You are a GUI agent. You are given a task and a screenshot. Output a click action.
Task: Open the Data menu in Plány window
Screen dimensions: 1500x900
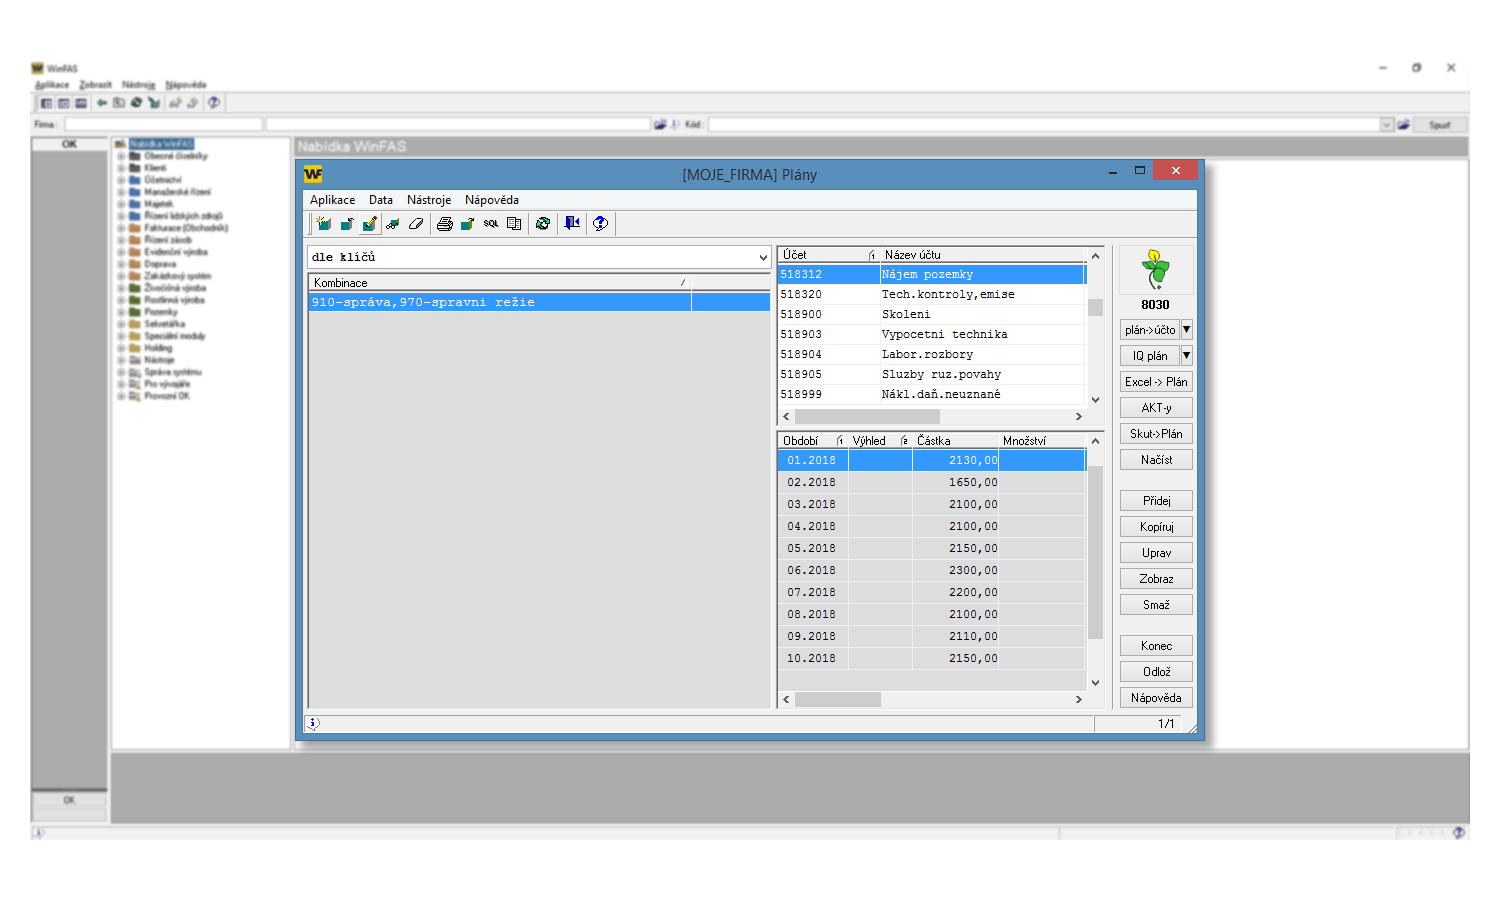pyautogui.click(x=380, y=200)
